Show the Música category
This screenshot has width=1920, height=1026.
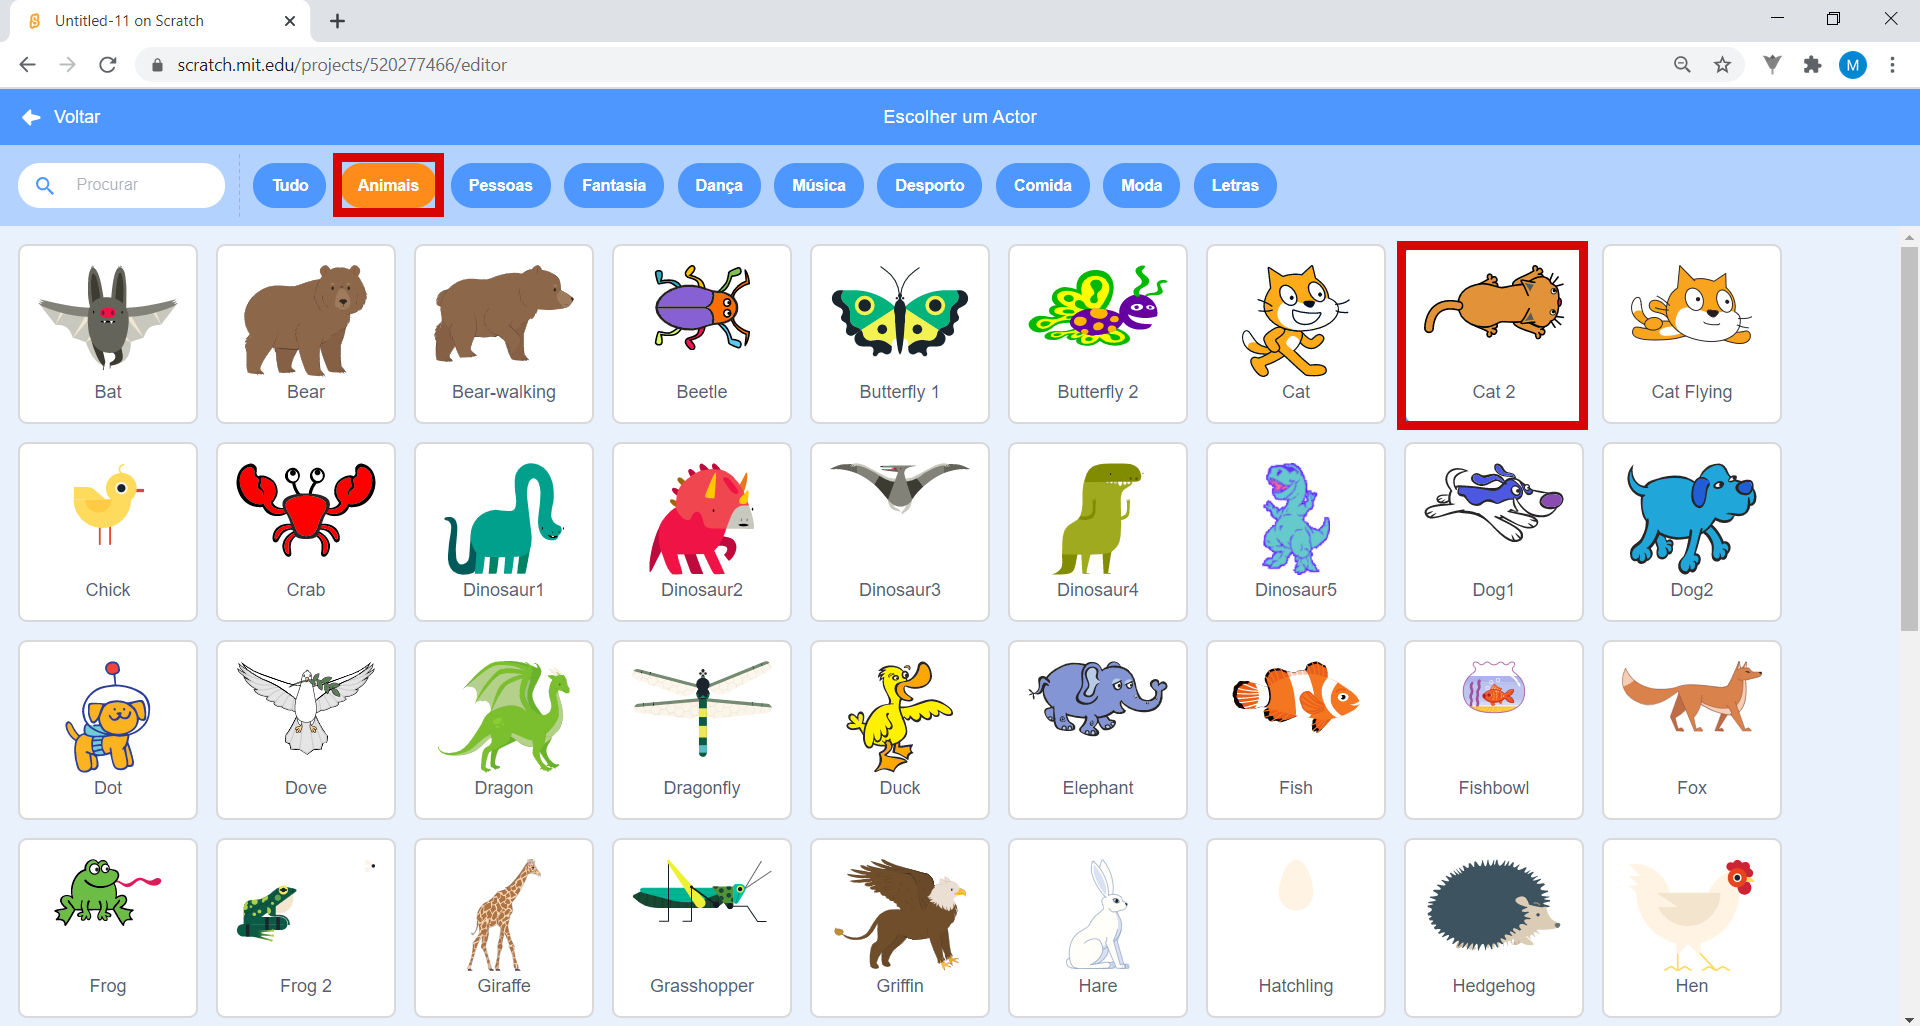point(819,185)
